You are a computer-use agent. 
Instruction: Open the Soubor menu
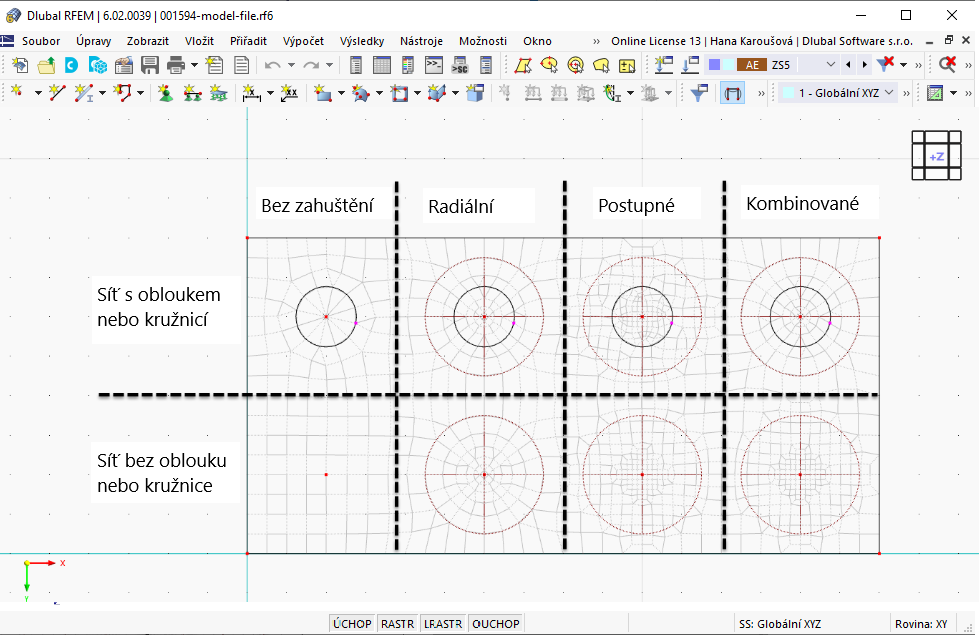[41, 41]
